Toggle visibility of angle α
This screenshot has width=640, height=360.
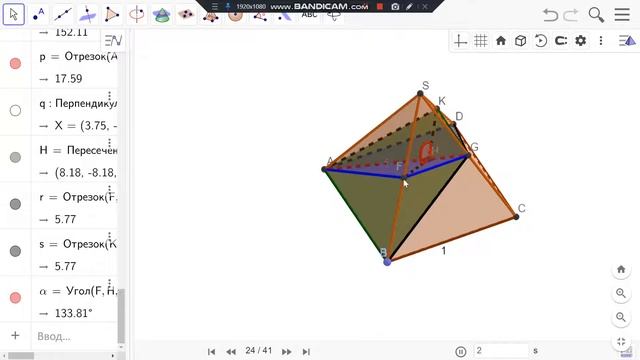(x=16, y=298)
